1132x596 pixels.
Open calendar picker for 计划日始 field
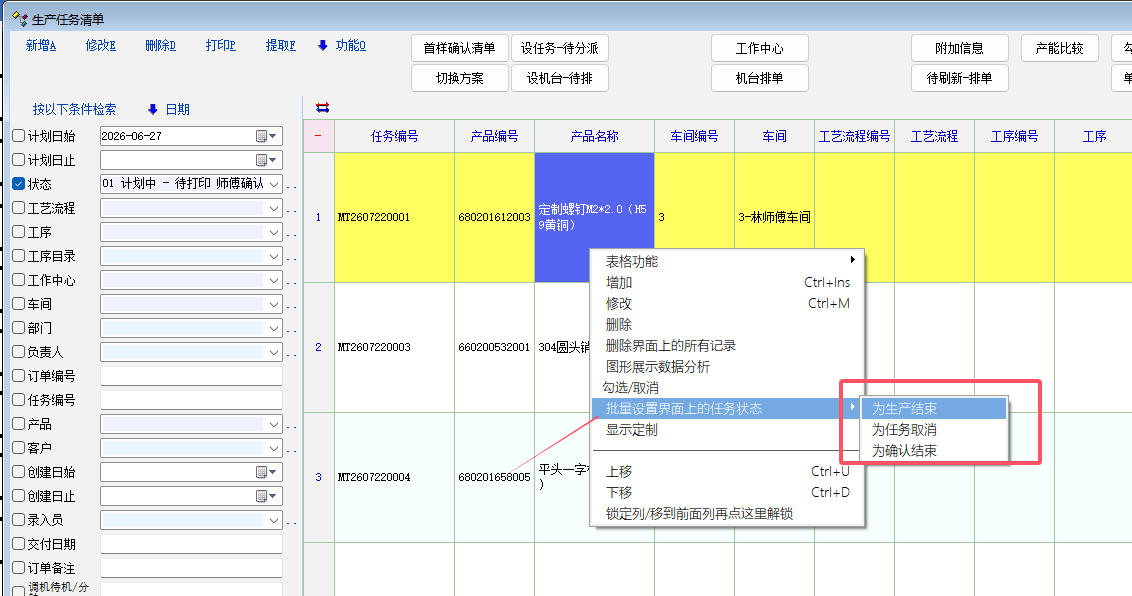click(266, 136)
